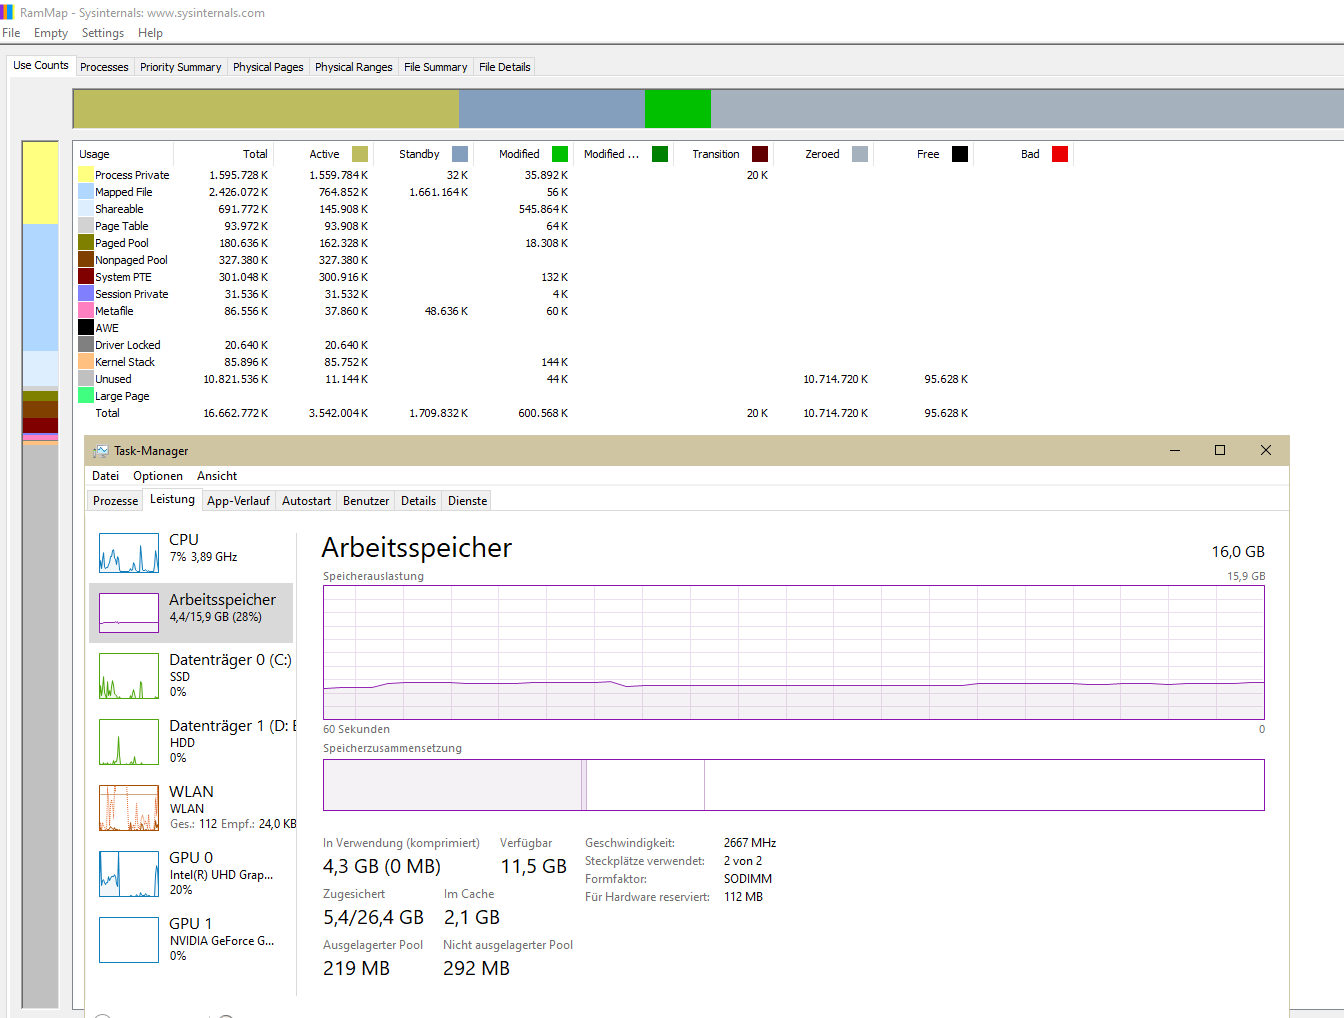
Task: Click the Nonpaged Pool brown color icon
Action: [86, 260]
